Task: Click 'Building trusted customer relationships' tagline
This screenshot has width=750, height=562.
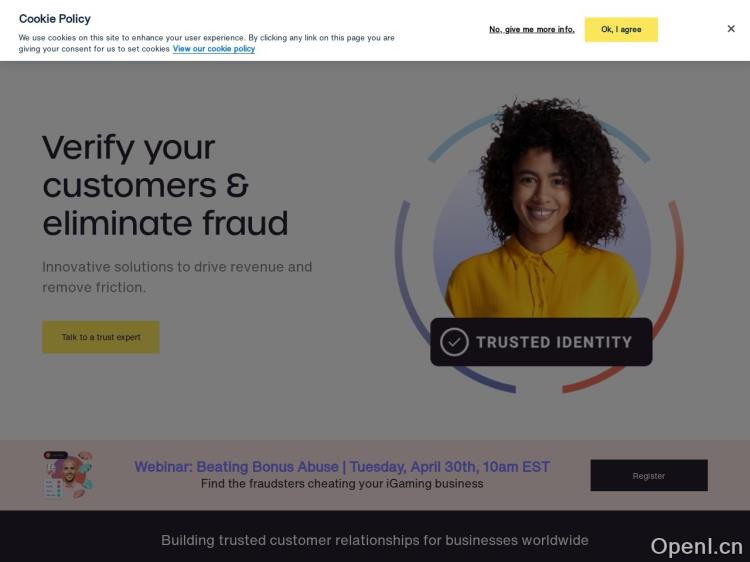Action: [375, 540]
